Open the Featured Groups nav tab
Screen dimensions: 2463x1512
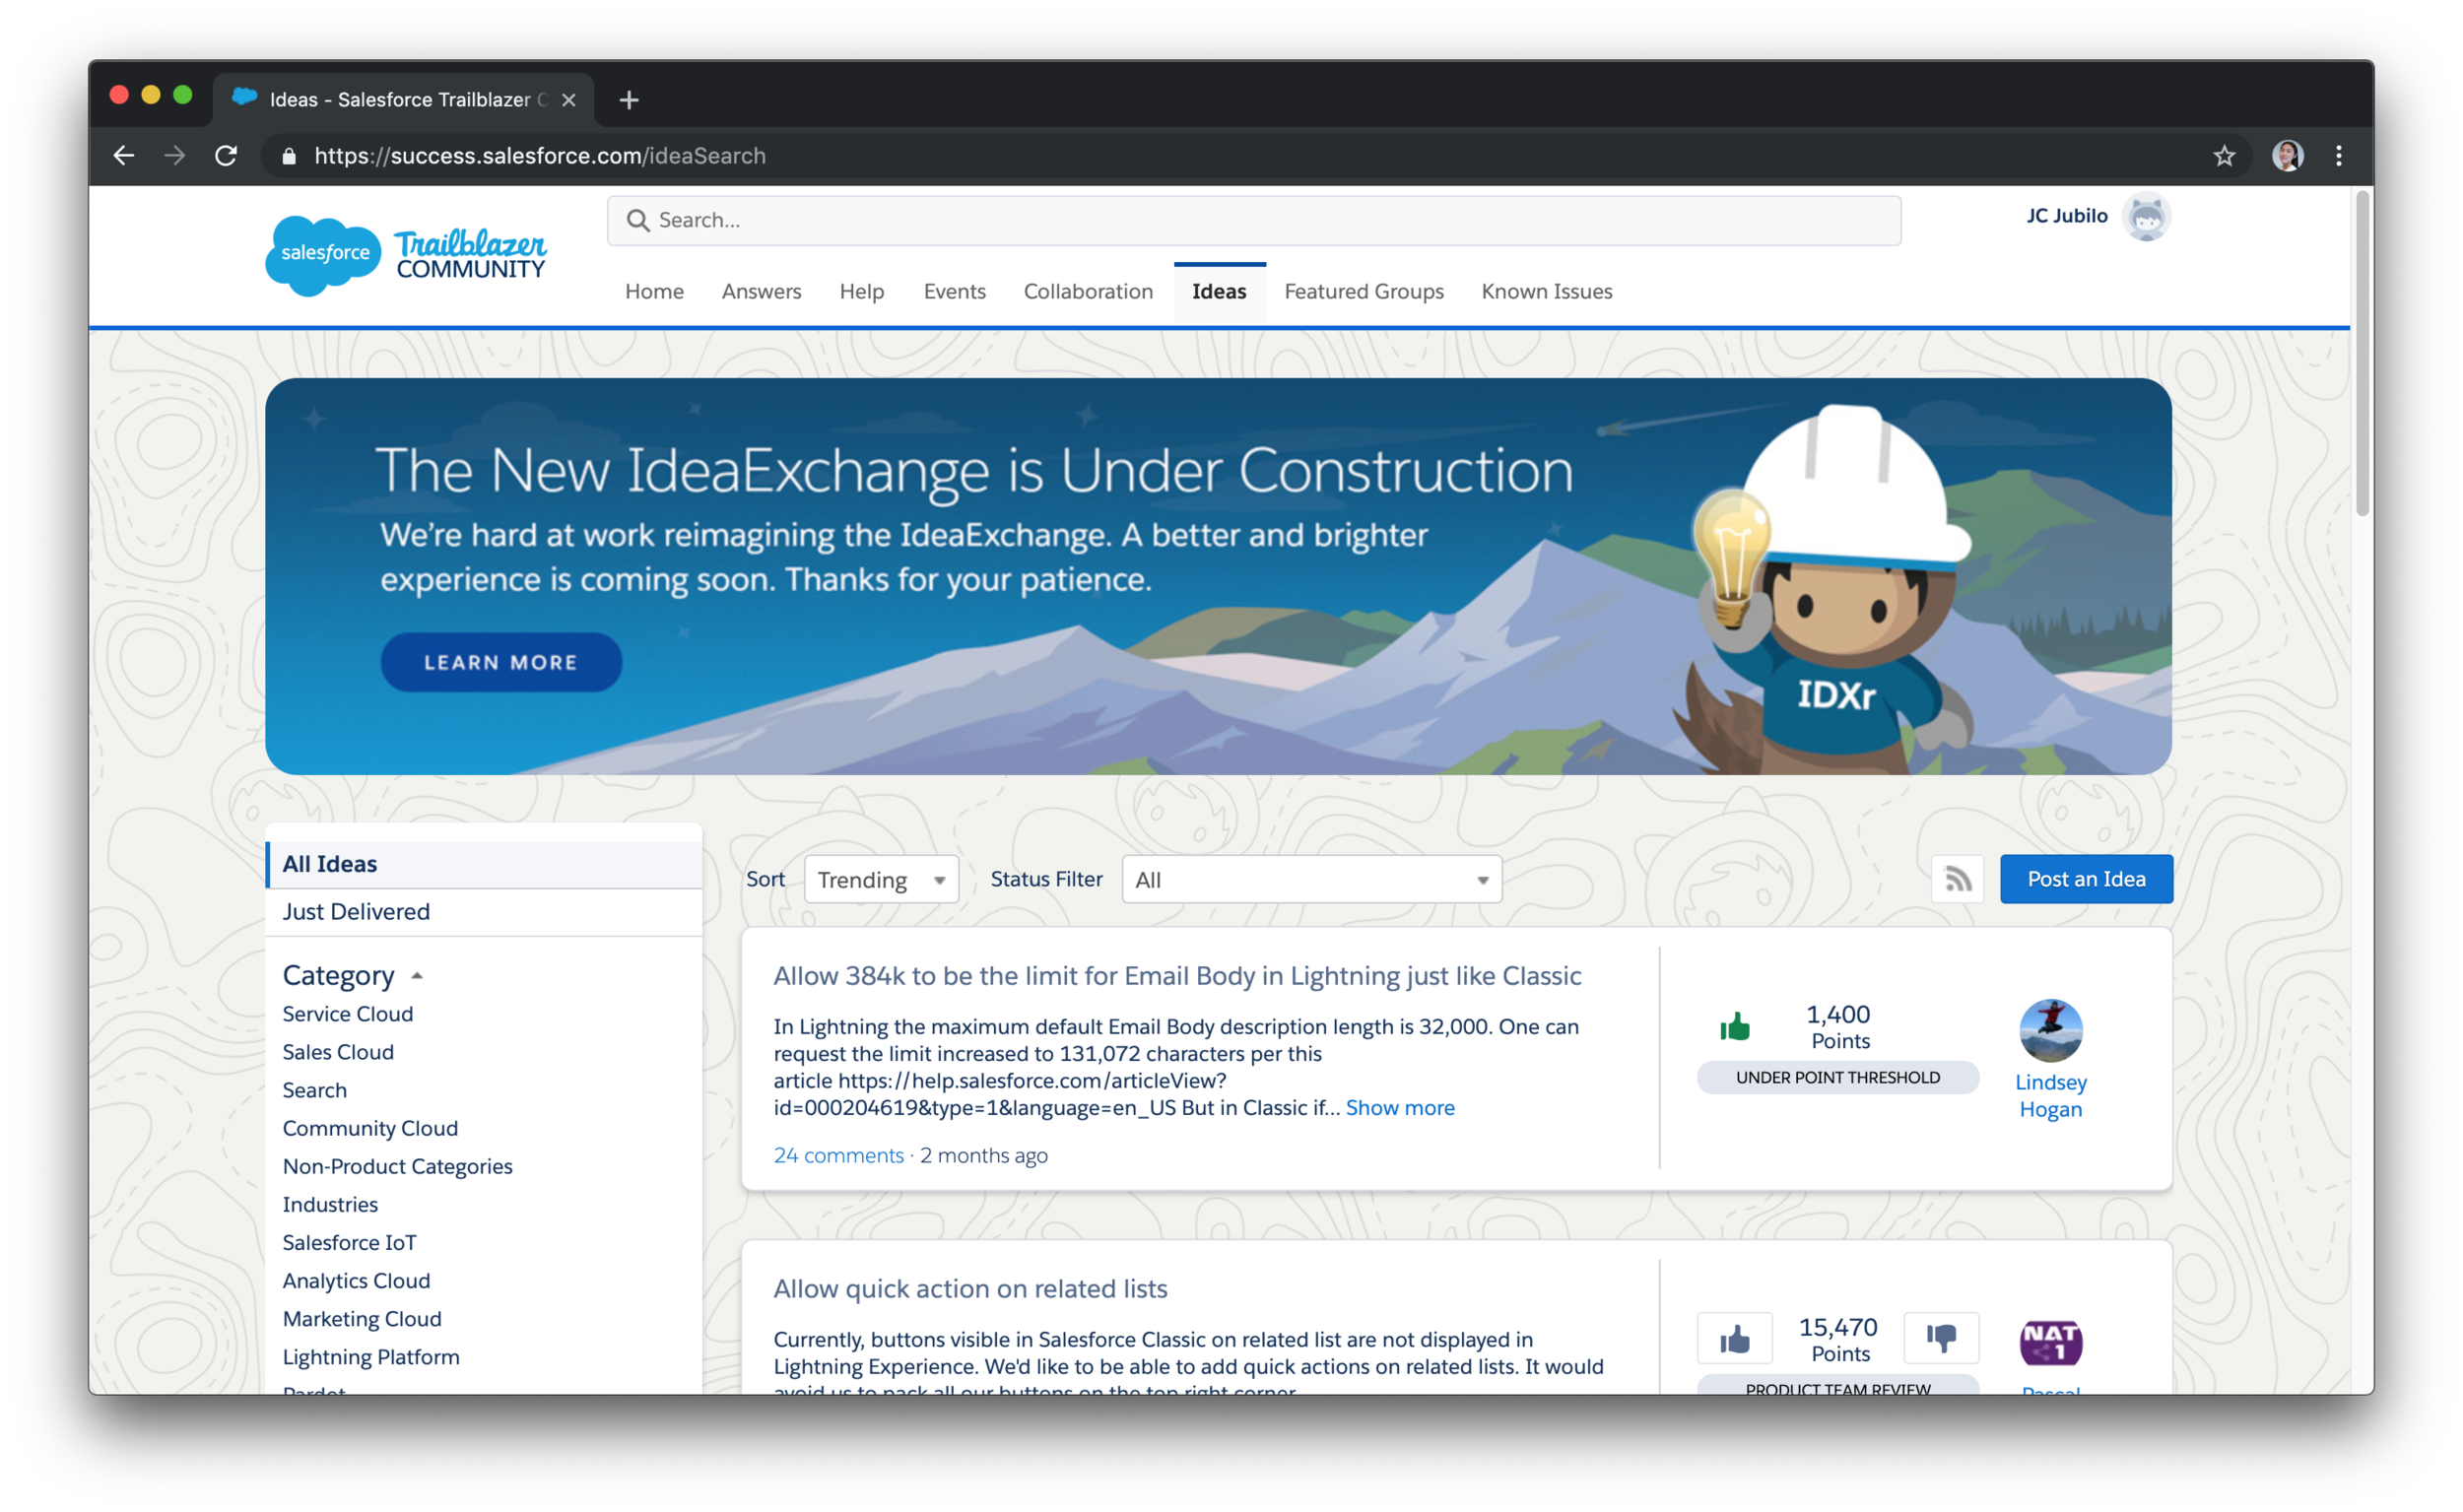coord(1363,291)
